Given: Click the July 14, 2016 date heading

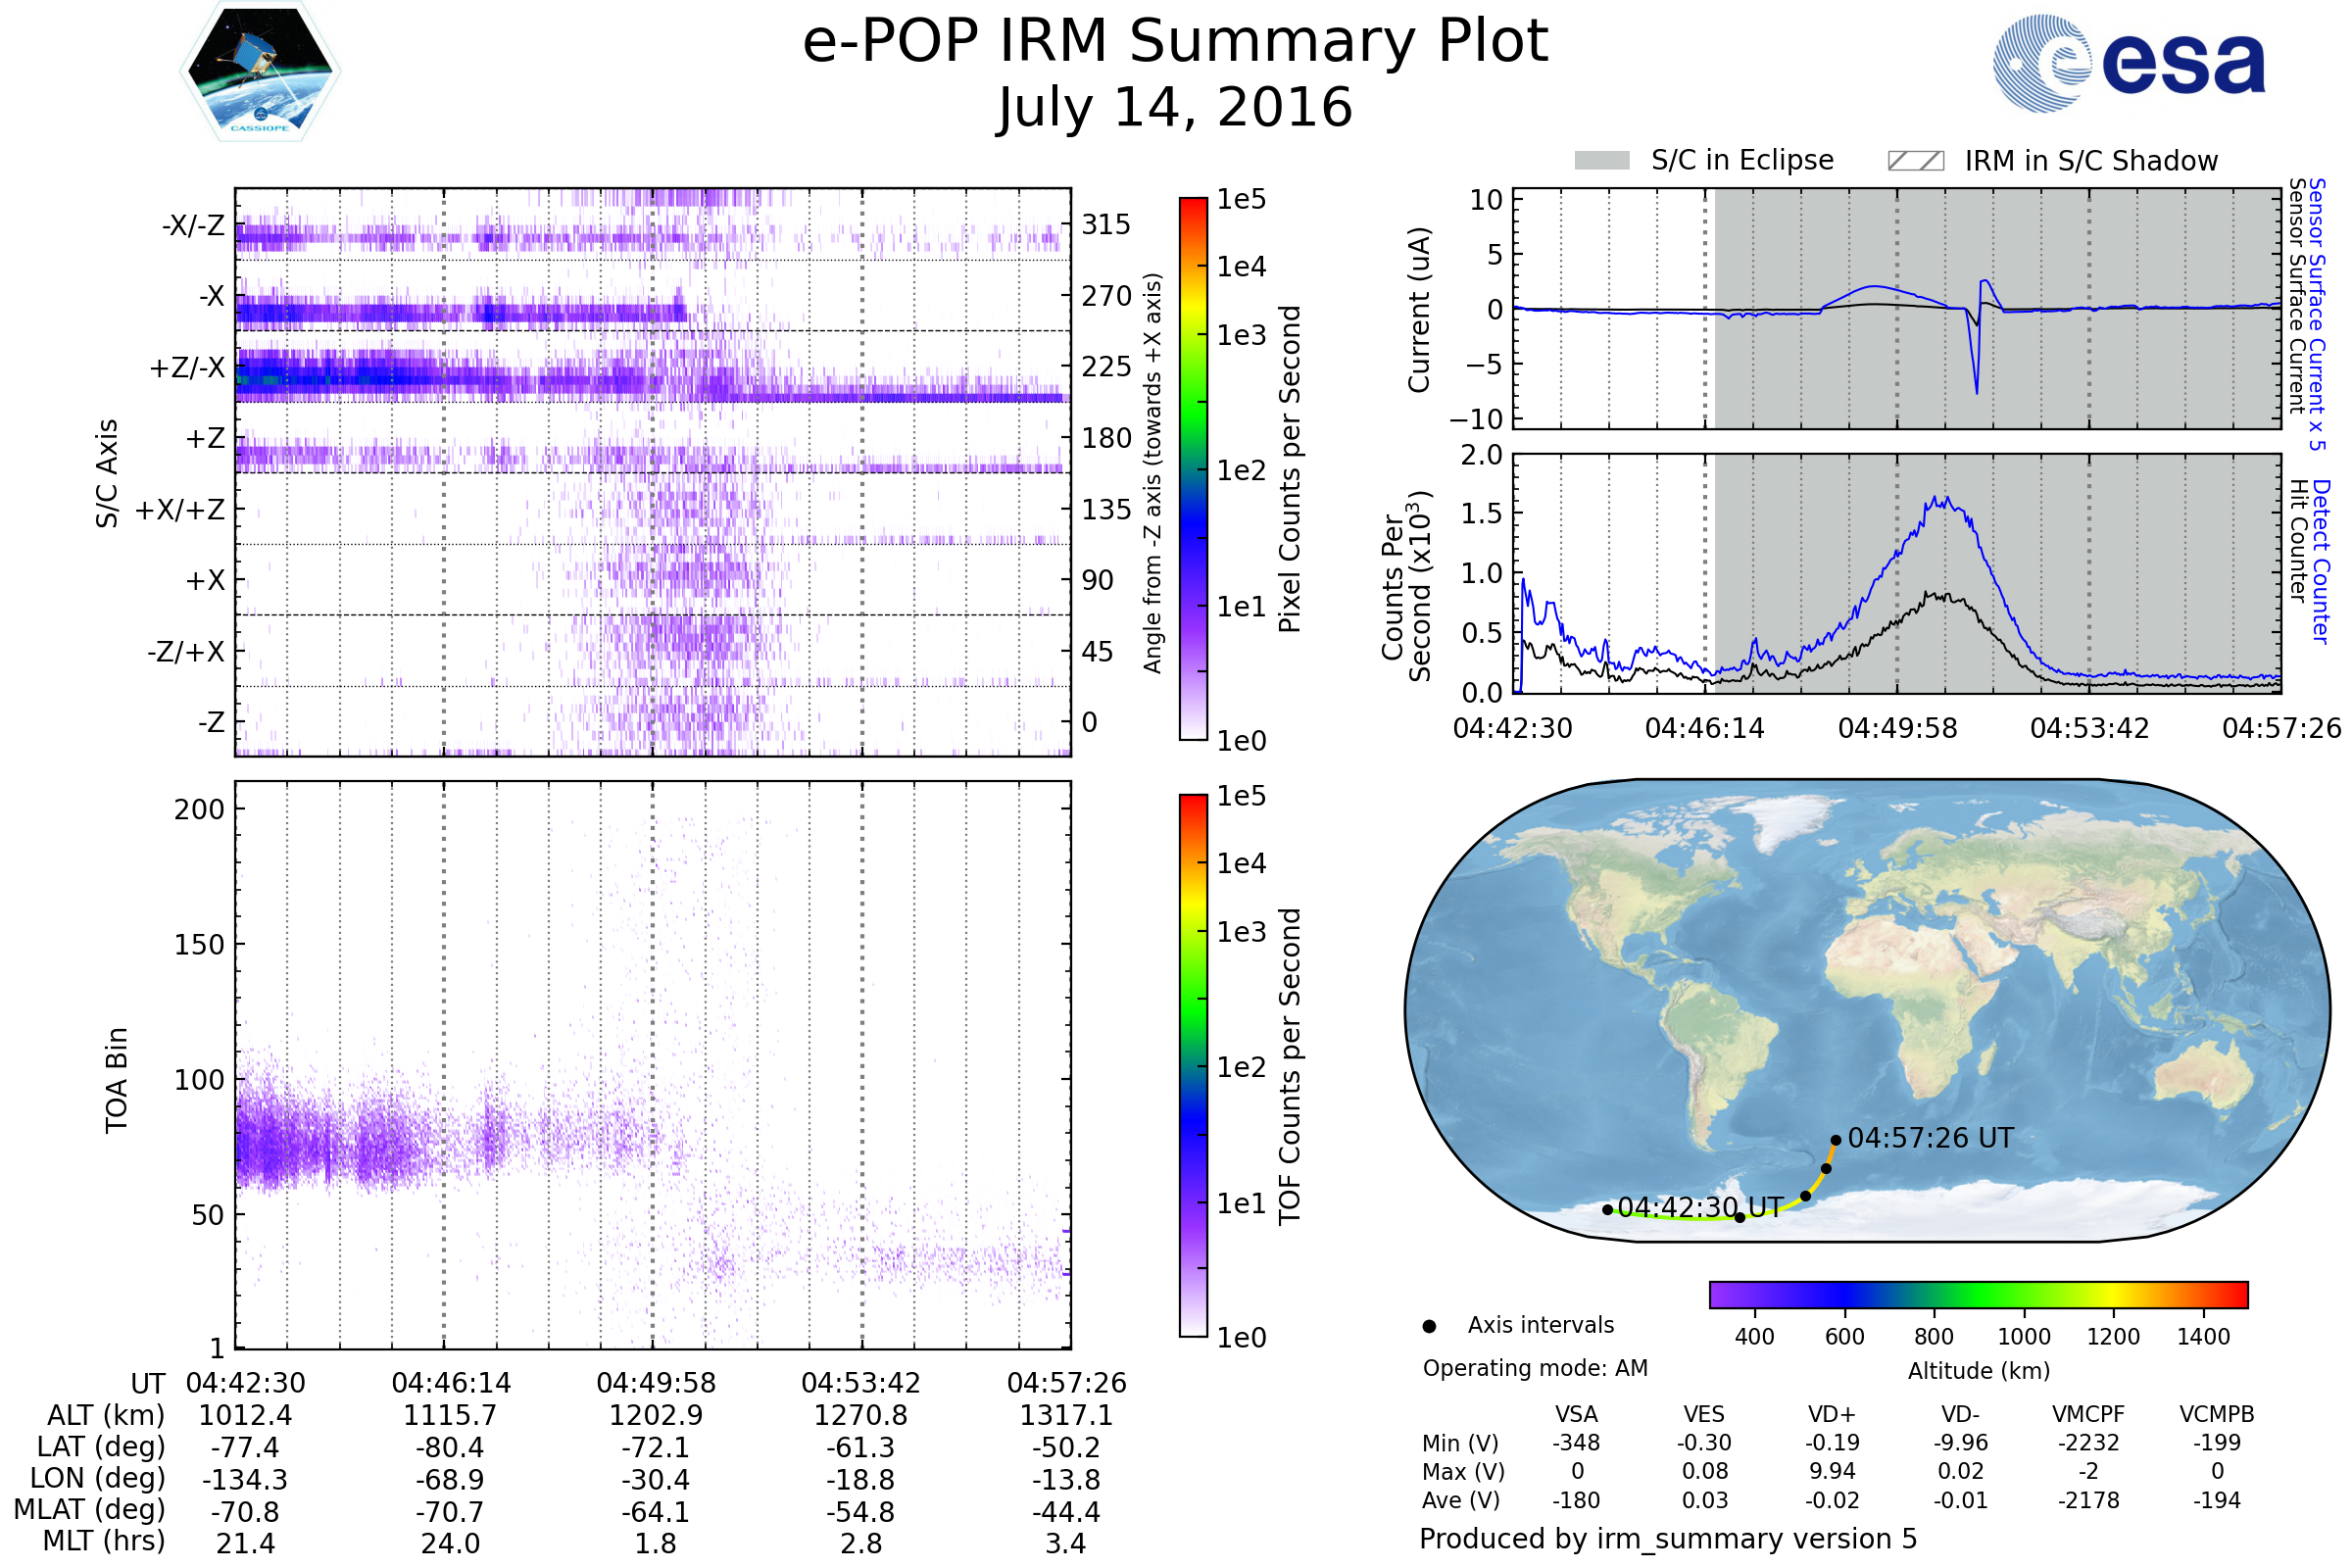Looking at the screenshot, I should click(x=1175, y=108).
